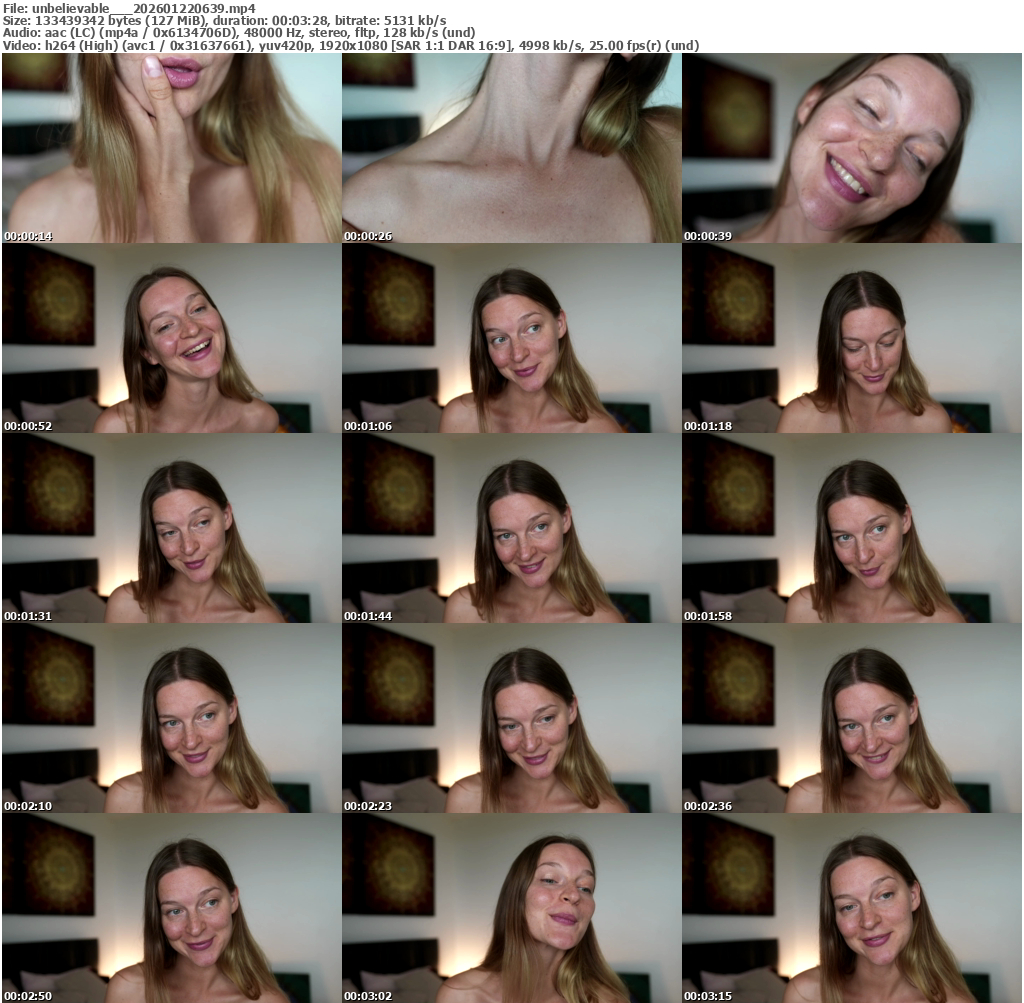The width and height of the screenshot is (1024, 1003).
Task: Click the file name text in header
Action: [129, 8]
